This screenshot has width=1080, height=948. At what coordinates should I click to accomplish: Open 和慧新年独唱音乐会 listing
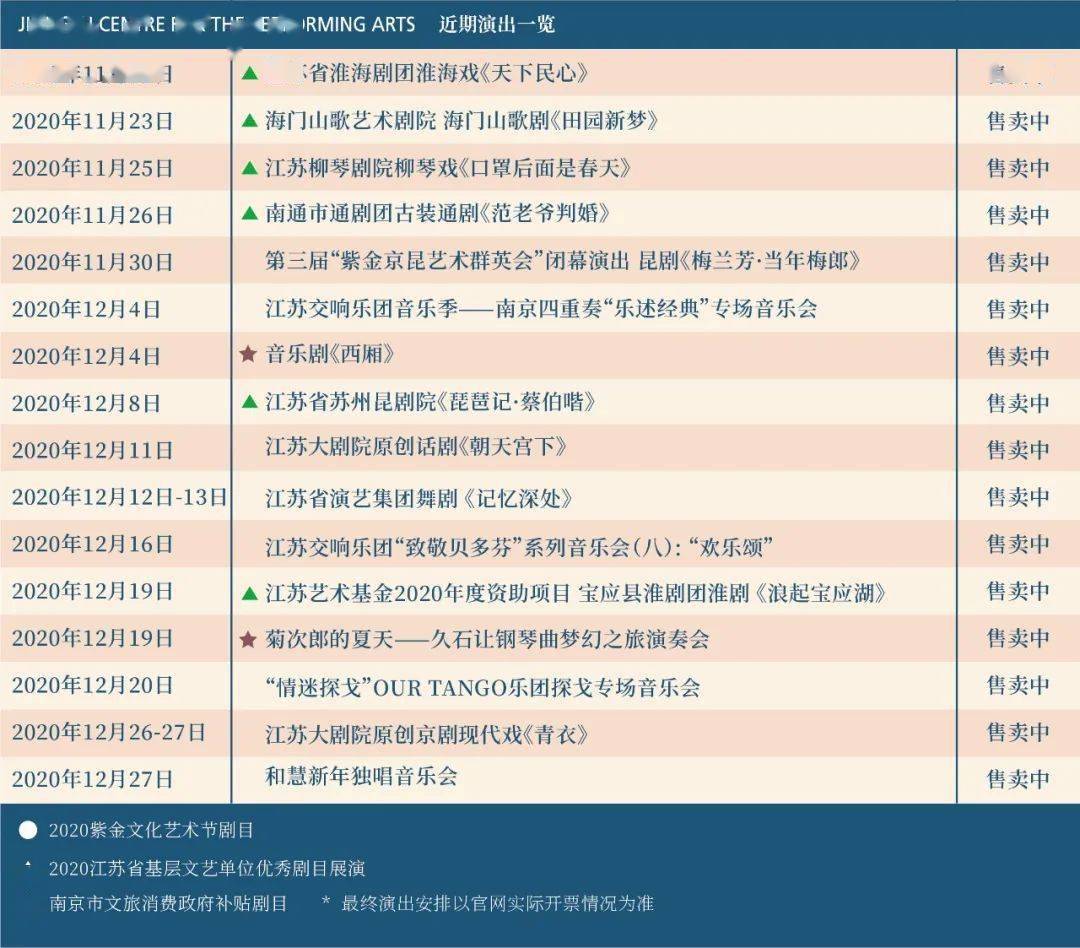pyautogui.click(x=362, y=776)
